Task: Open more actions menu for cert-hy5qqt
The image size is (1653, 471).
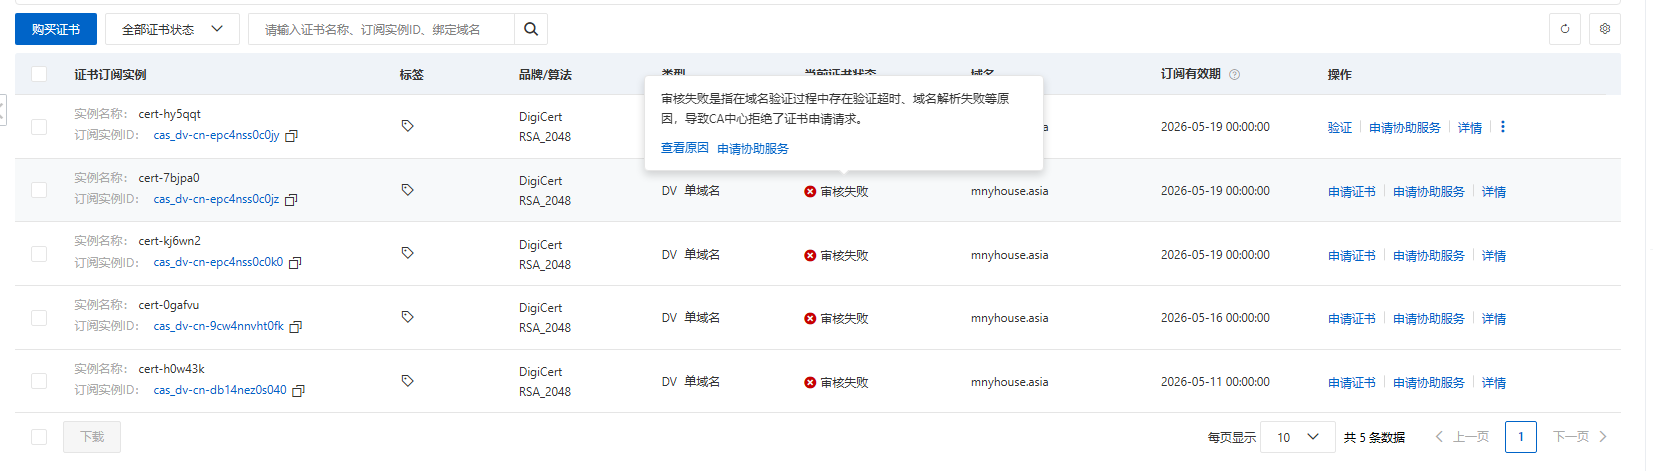Action: click(x=1503, y=127)
